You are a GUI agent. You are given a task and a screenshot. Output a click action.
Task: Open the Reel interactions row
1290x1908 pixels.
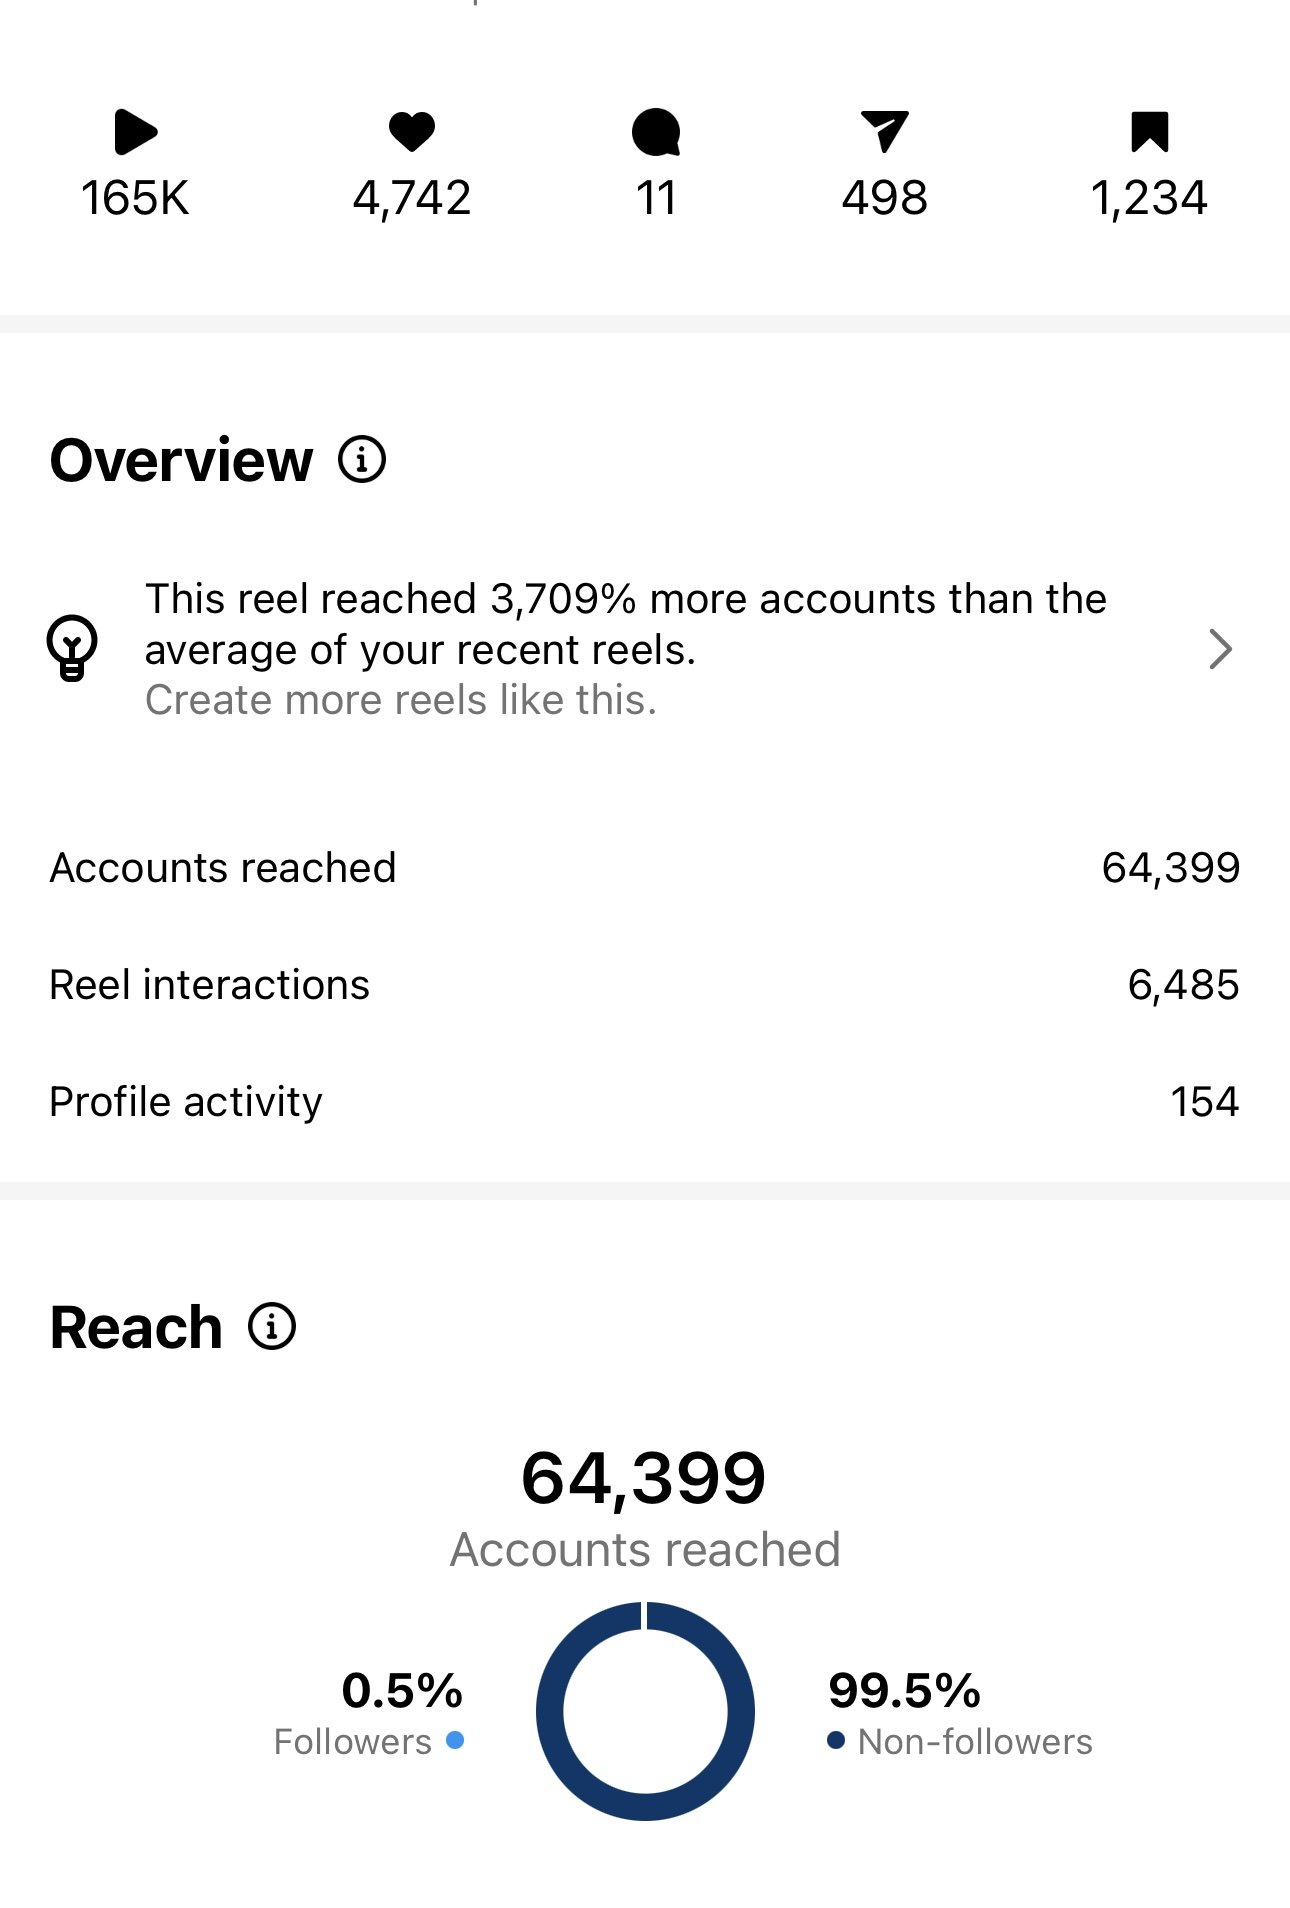[645, 985]
